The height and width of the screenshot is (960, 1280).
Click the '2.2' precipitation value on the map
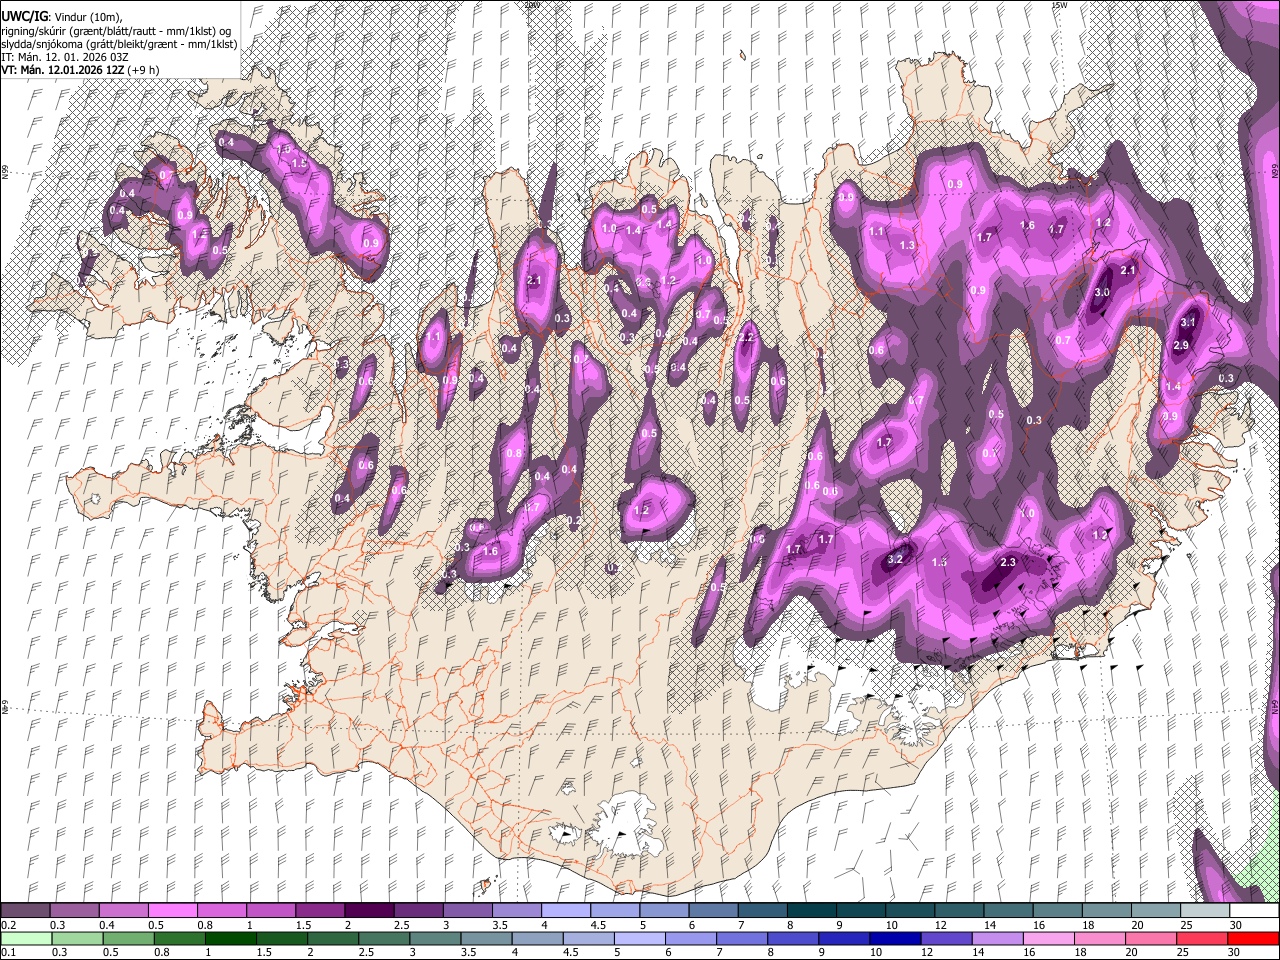(x=745, y=338)
